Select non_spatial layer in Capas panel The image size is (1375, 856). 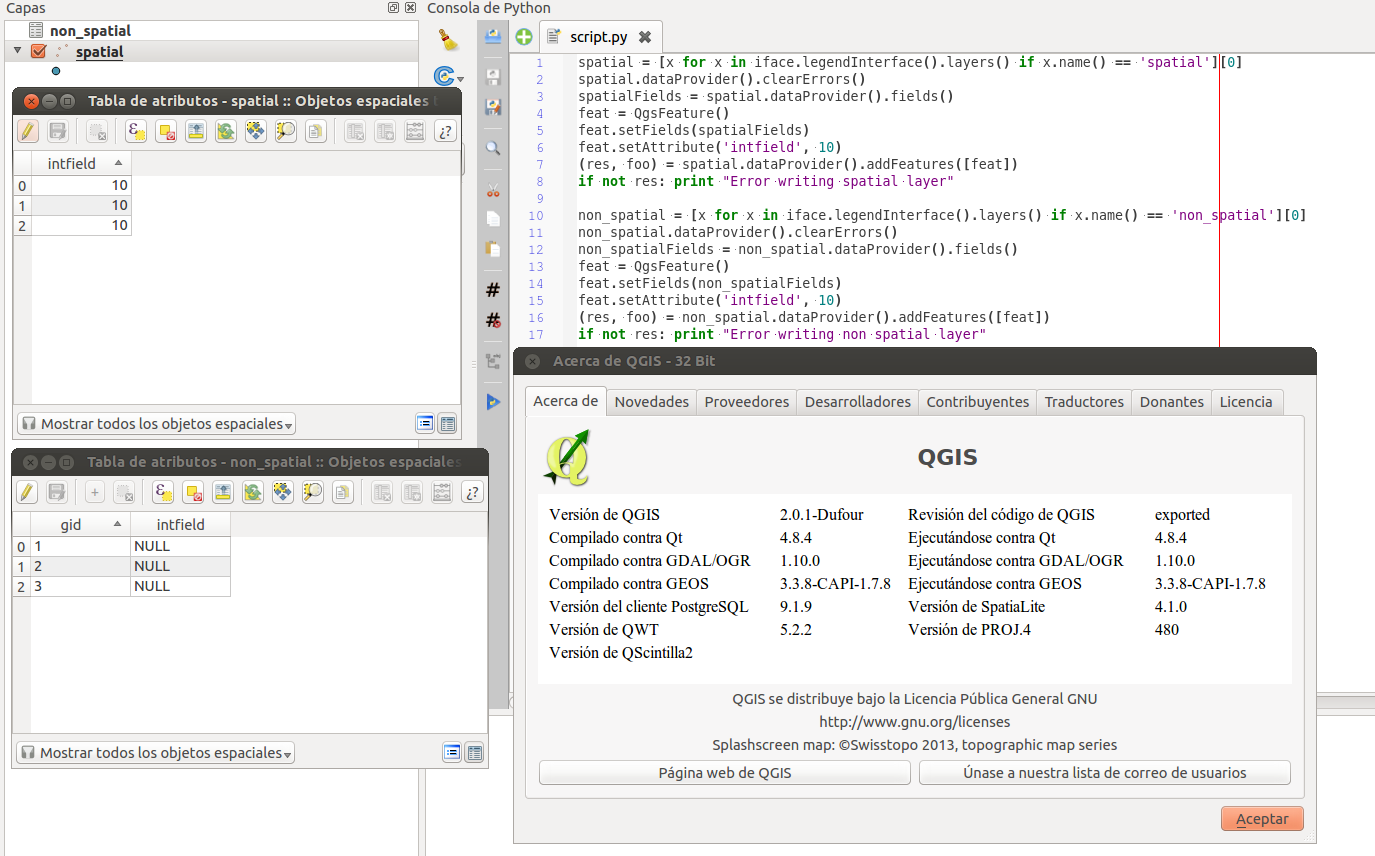tap(90, 31)
